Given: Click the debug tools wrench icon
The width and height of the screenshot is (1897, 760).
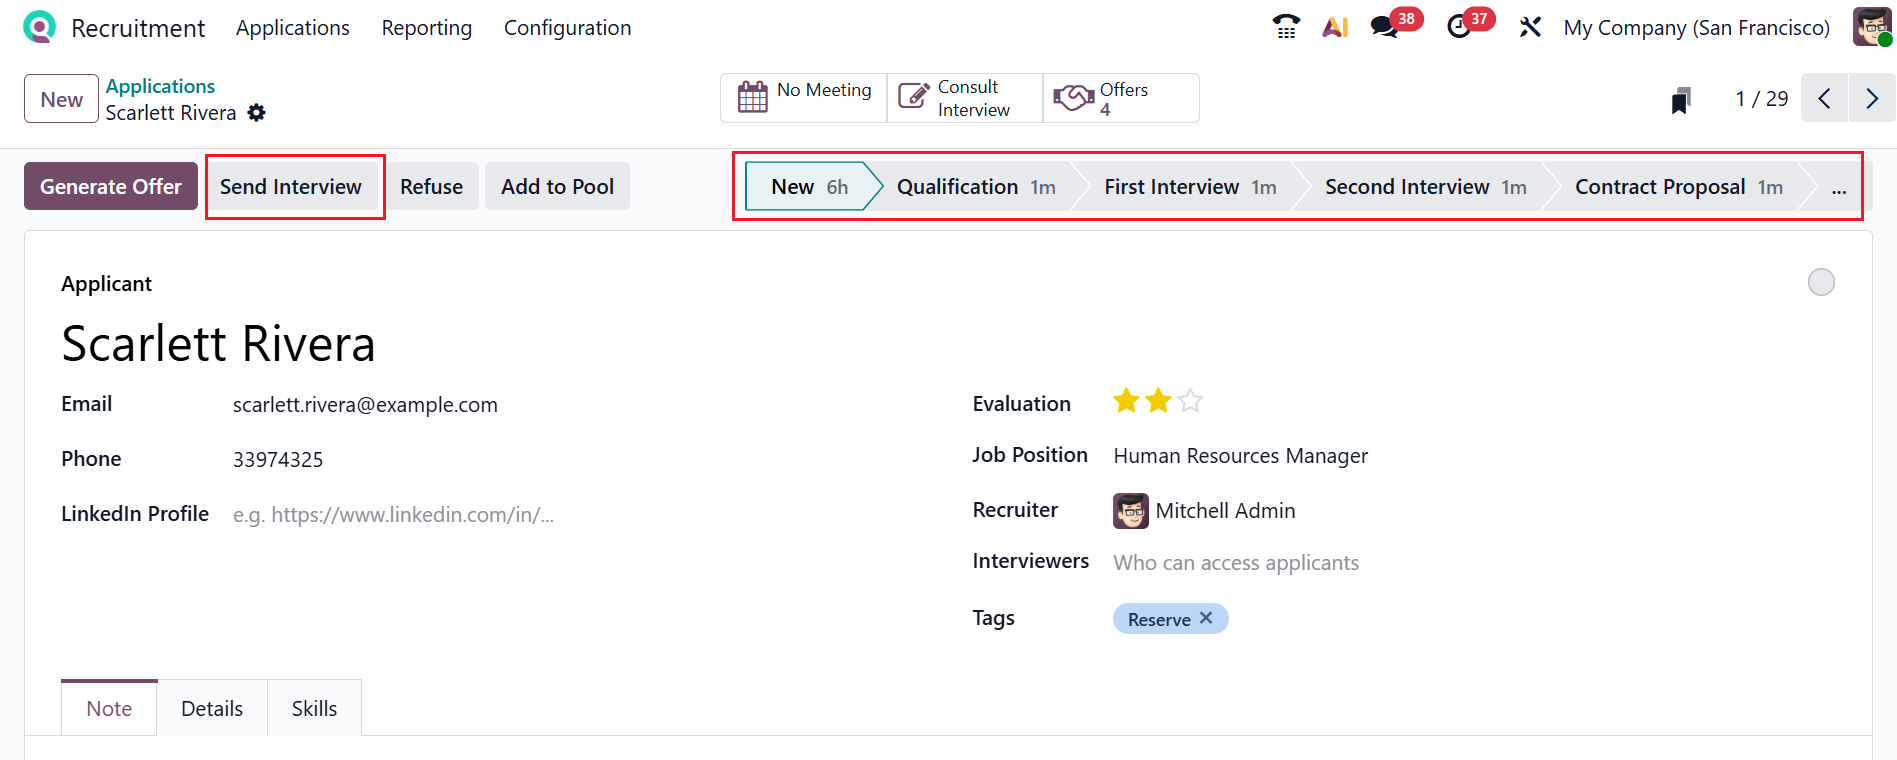Looking at the screenshot, I should pos(1530,27).
